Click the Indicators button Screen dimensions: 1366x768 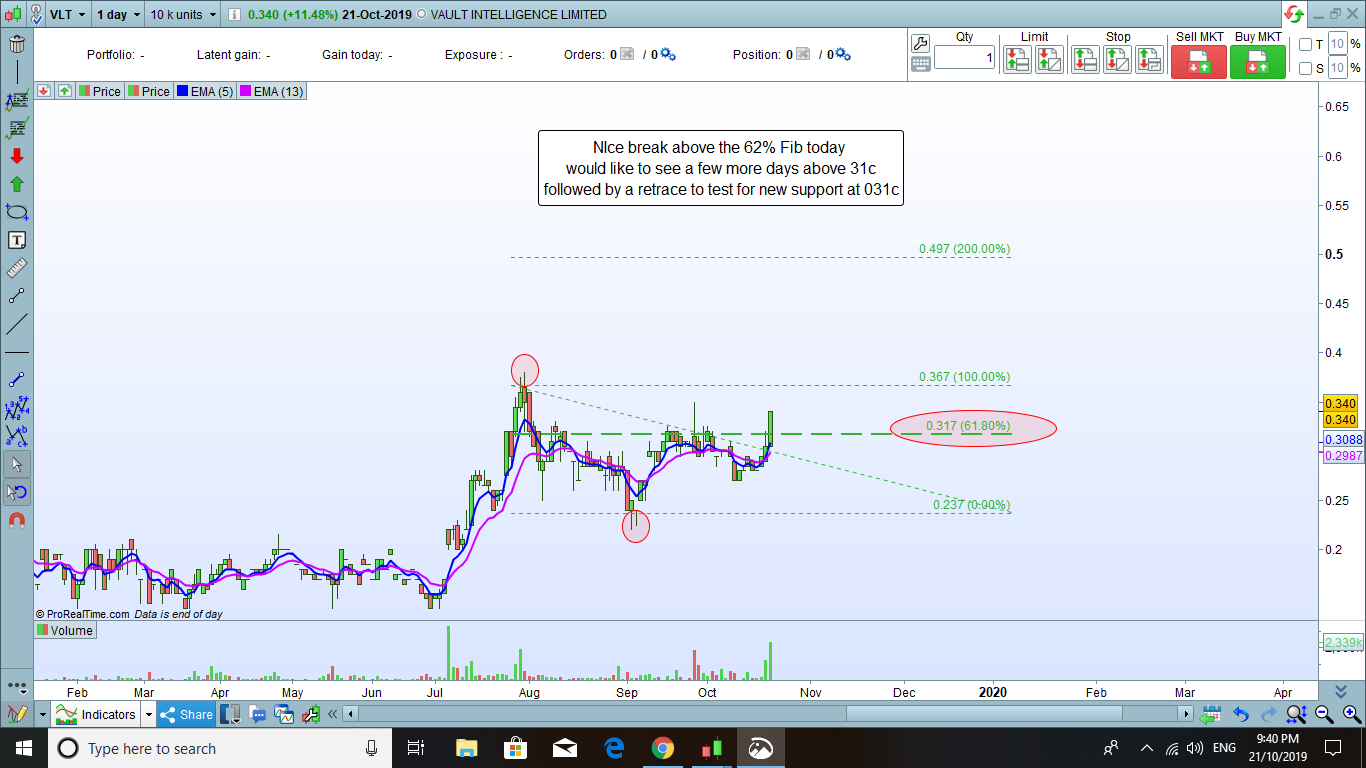[96, 715]
